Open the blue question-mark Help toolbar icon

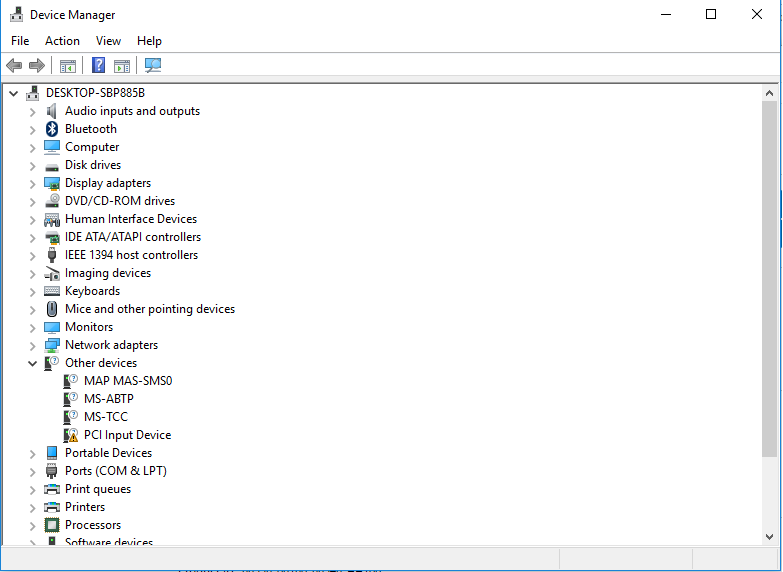click(x=98, y=65)
